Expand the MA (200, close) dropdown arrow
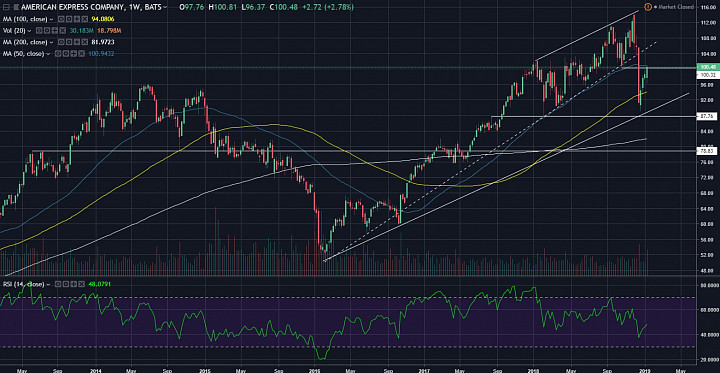 click(51, 42)
